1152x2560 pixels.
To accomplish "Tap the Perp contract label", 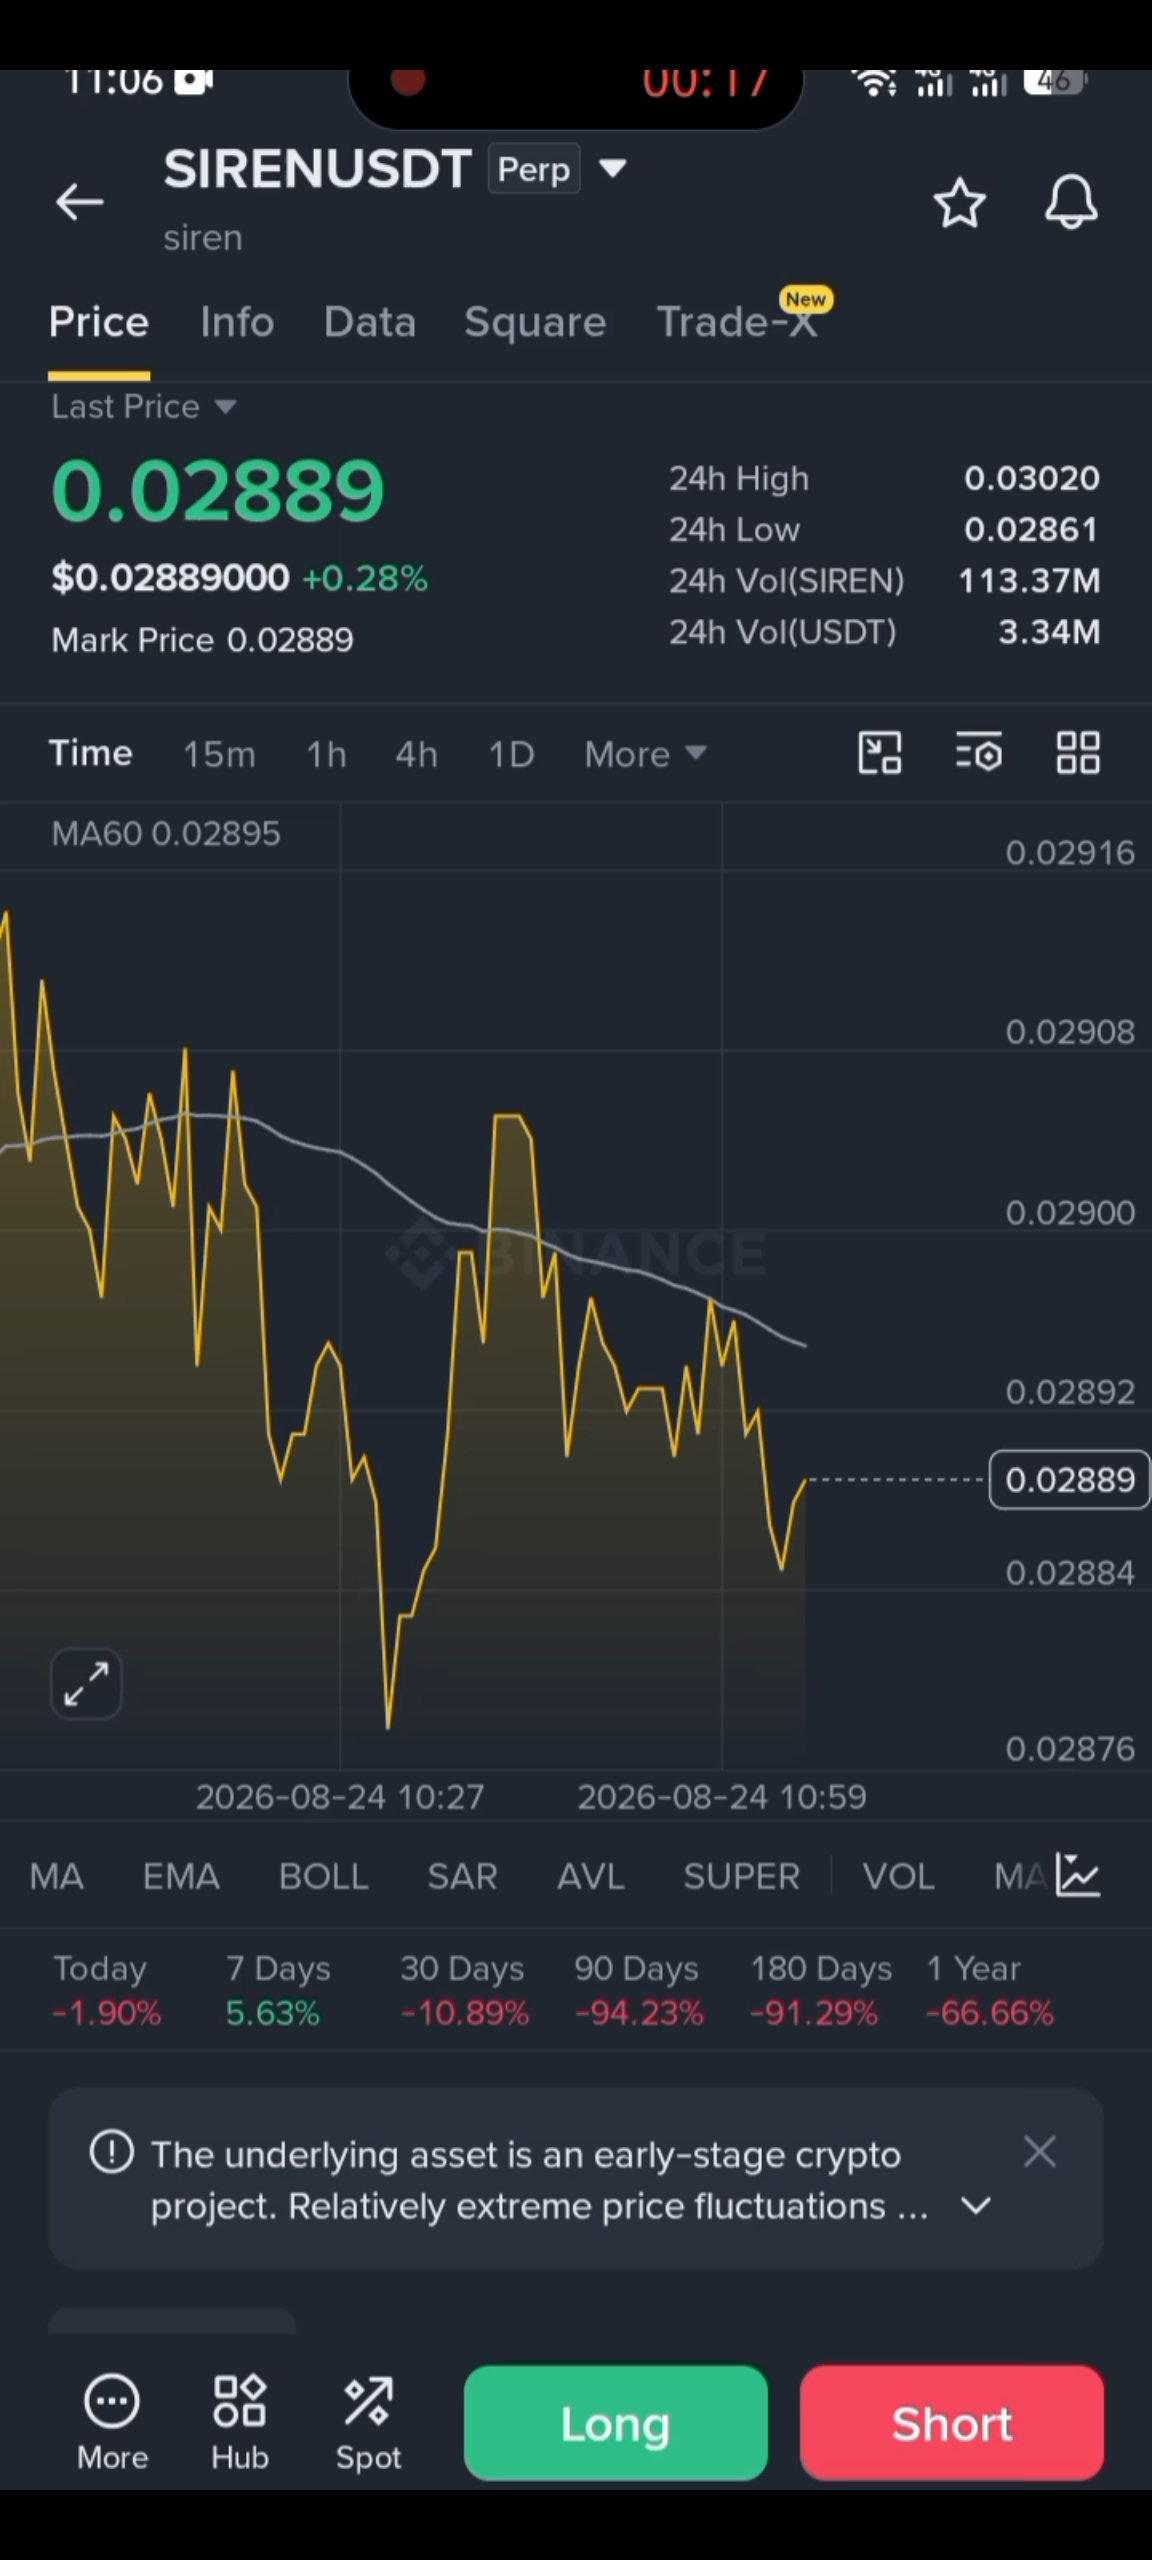I will pyautogui.click(x=534, y=169).
